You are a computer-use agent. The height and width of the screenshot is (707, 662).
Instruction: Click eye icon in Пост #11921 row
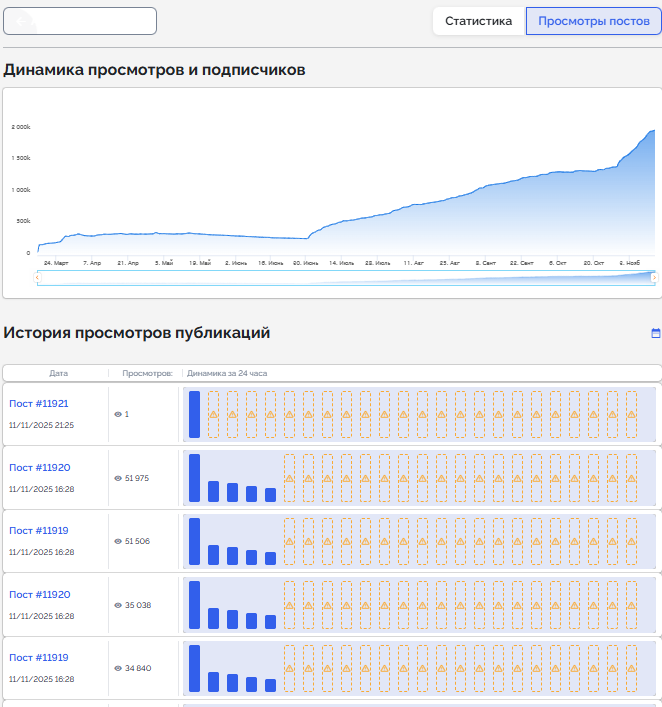pyautogui.click(x=118, y=414)
